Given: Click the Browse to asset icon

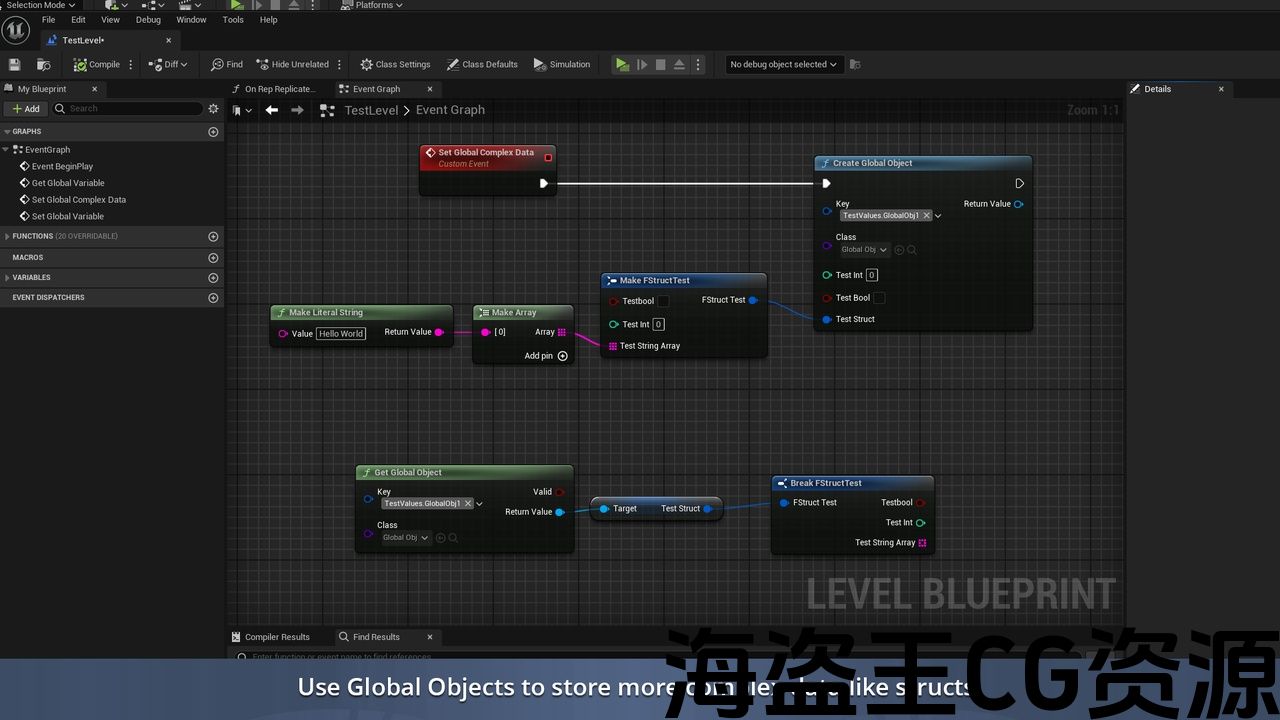Looking at the screenshot, I should pos(43,64).
